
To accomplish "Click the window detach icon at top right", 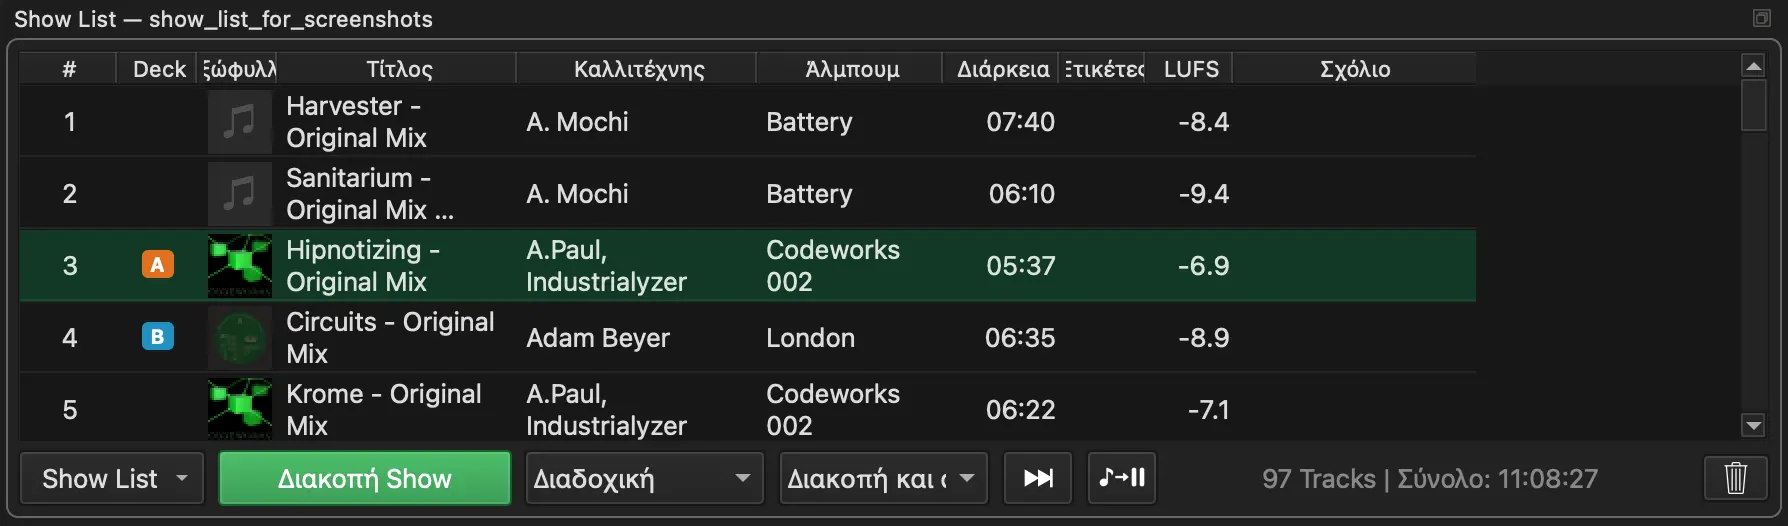I will point(1762,18).
